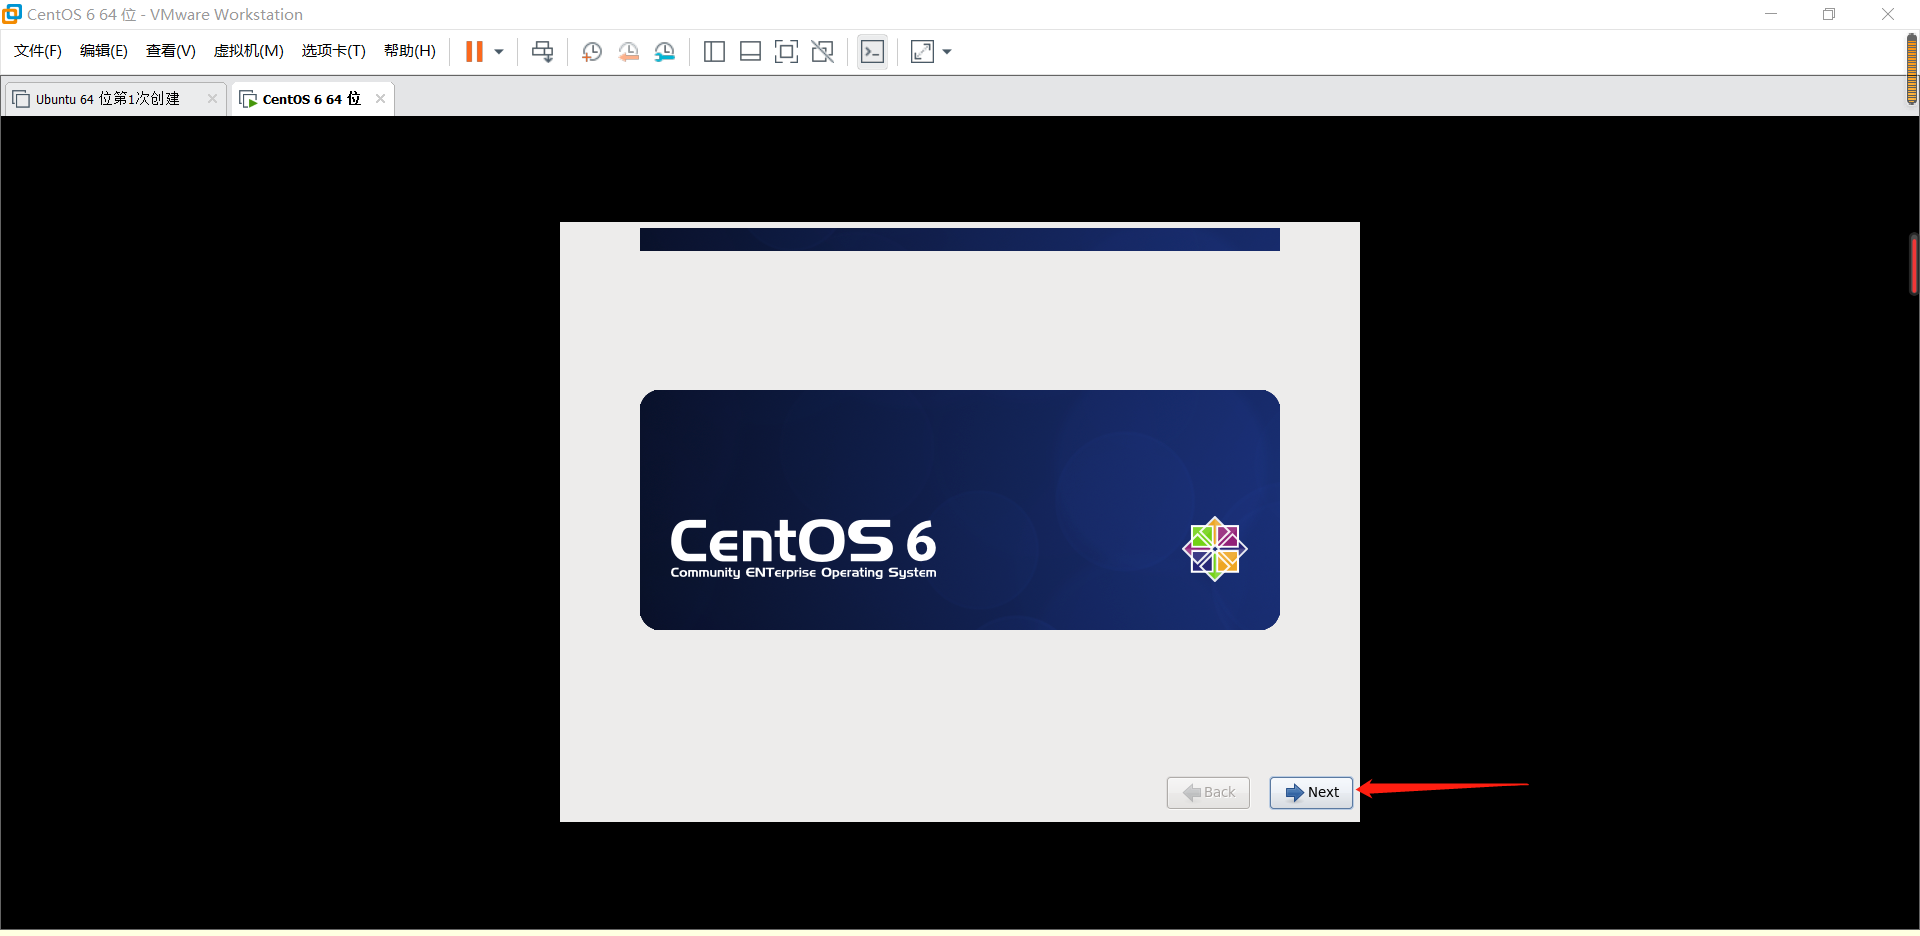Open the 文件(F) menu
Viewport: 1920px width, 936px height.
click(x=38, y=51)
